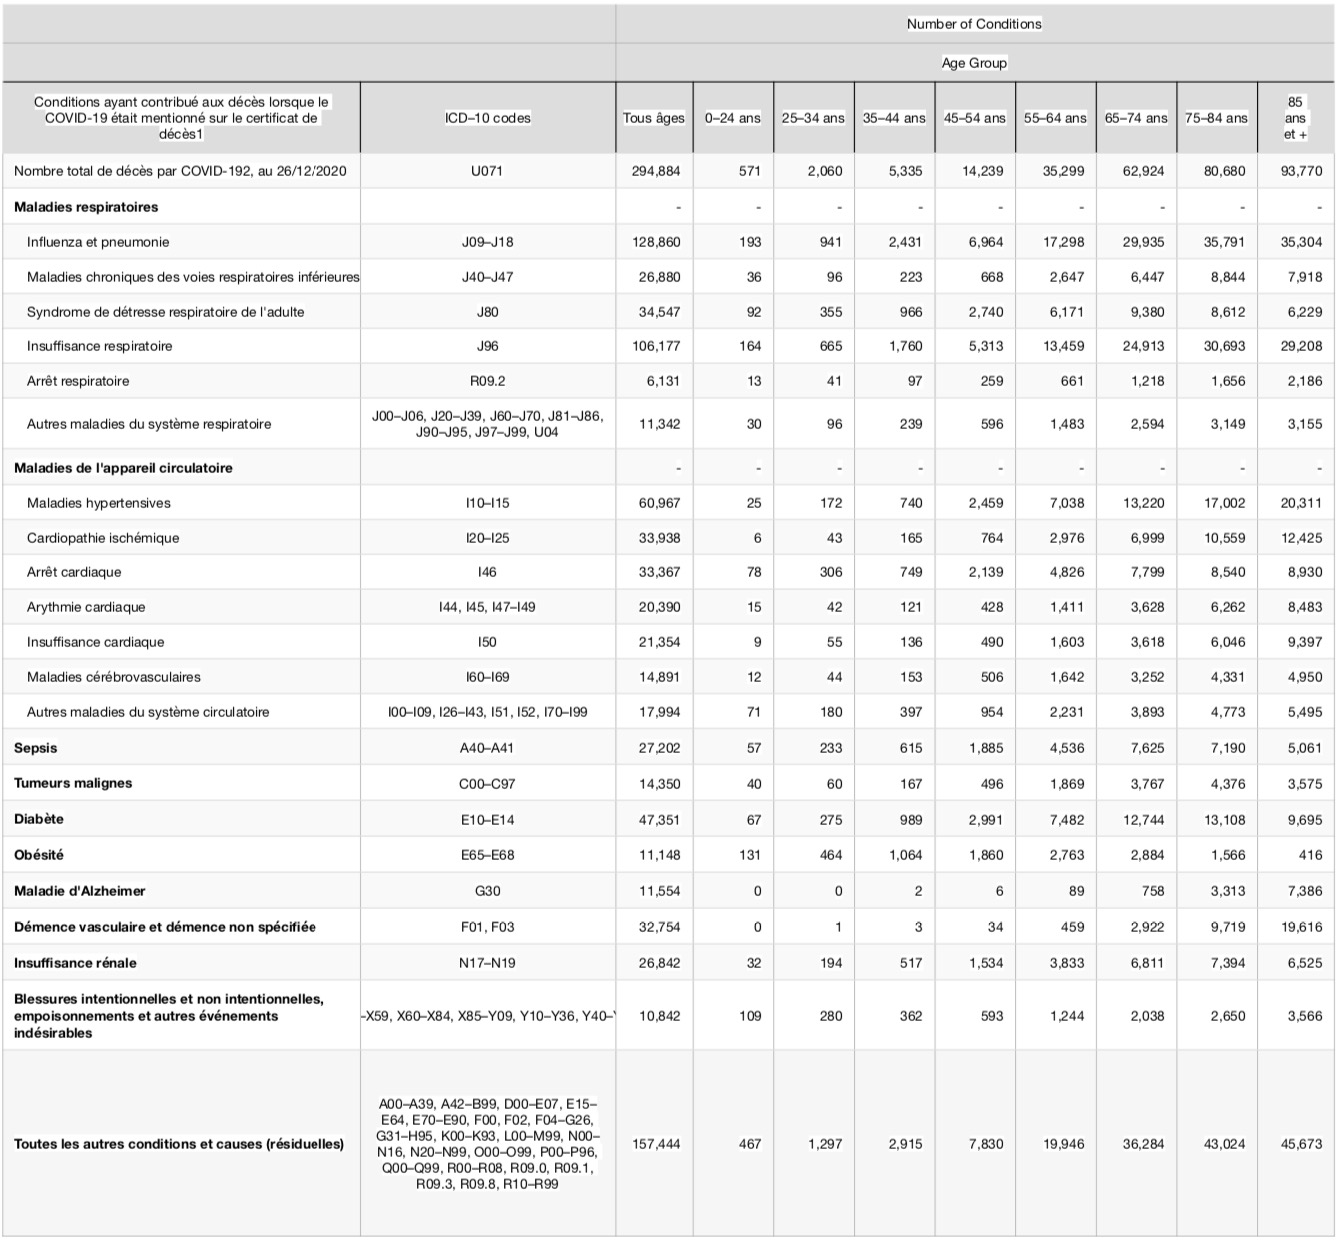Select the "Diabète" row label
Image resolution: width=1341 pixels, height=1242 pixels.
(x=39, y=819)
